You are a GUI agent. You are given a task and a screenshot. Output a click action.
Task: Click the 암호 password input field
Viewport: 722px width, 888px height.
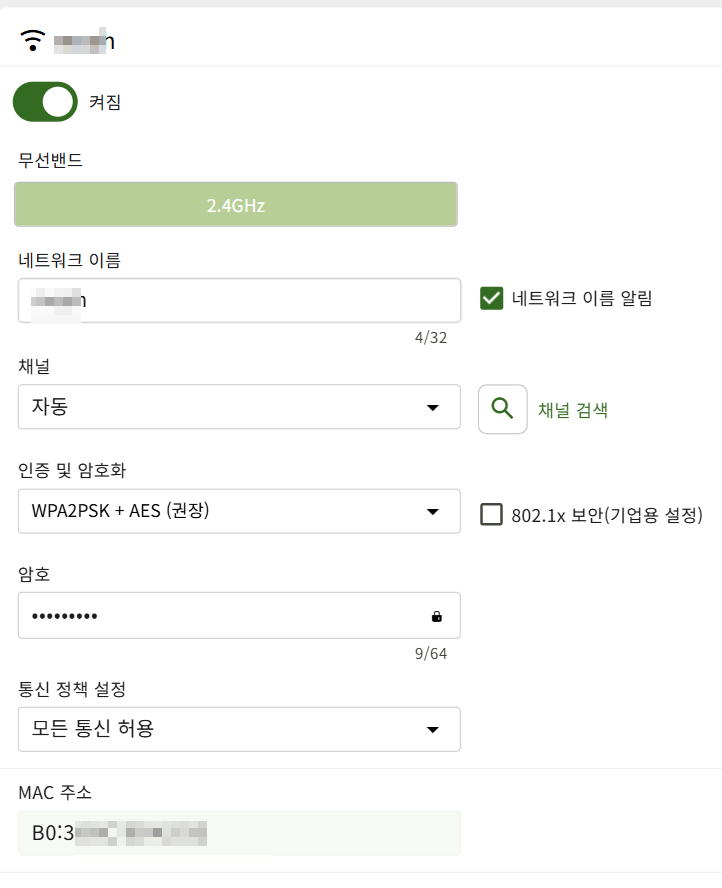tap(239, 616)
